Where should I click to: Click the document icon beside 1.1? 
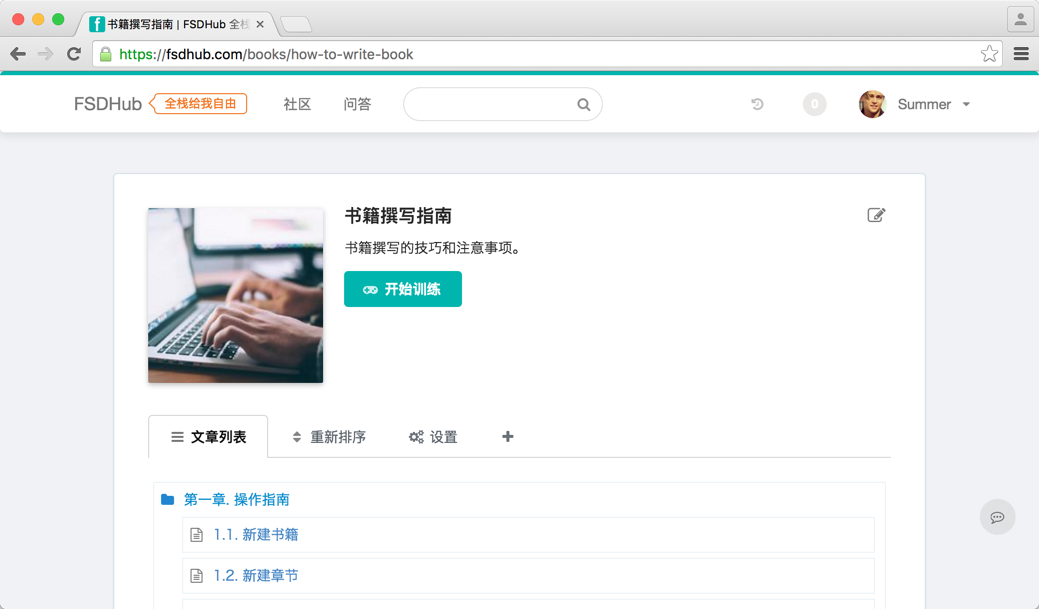click(x=197, y=535)
